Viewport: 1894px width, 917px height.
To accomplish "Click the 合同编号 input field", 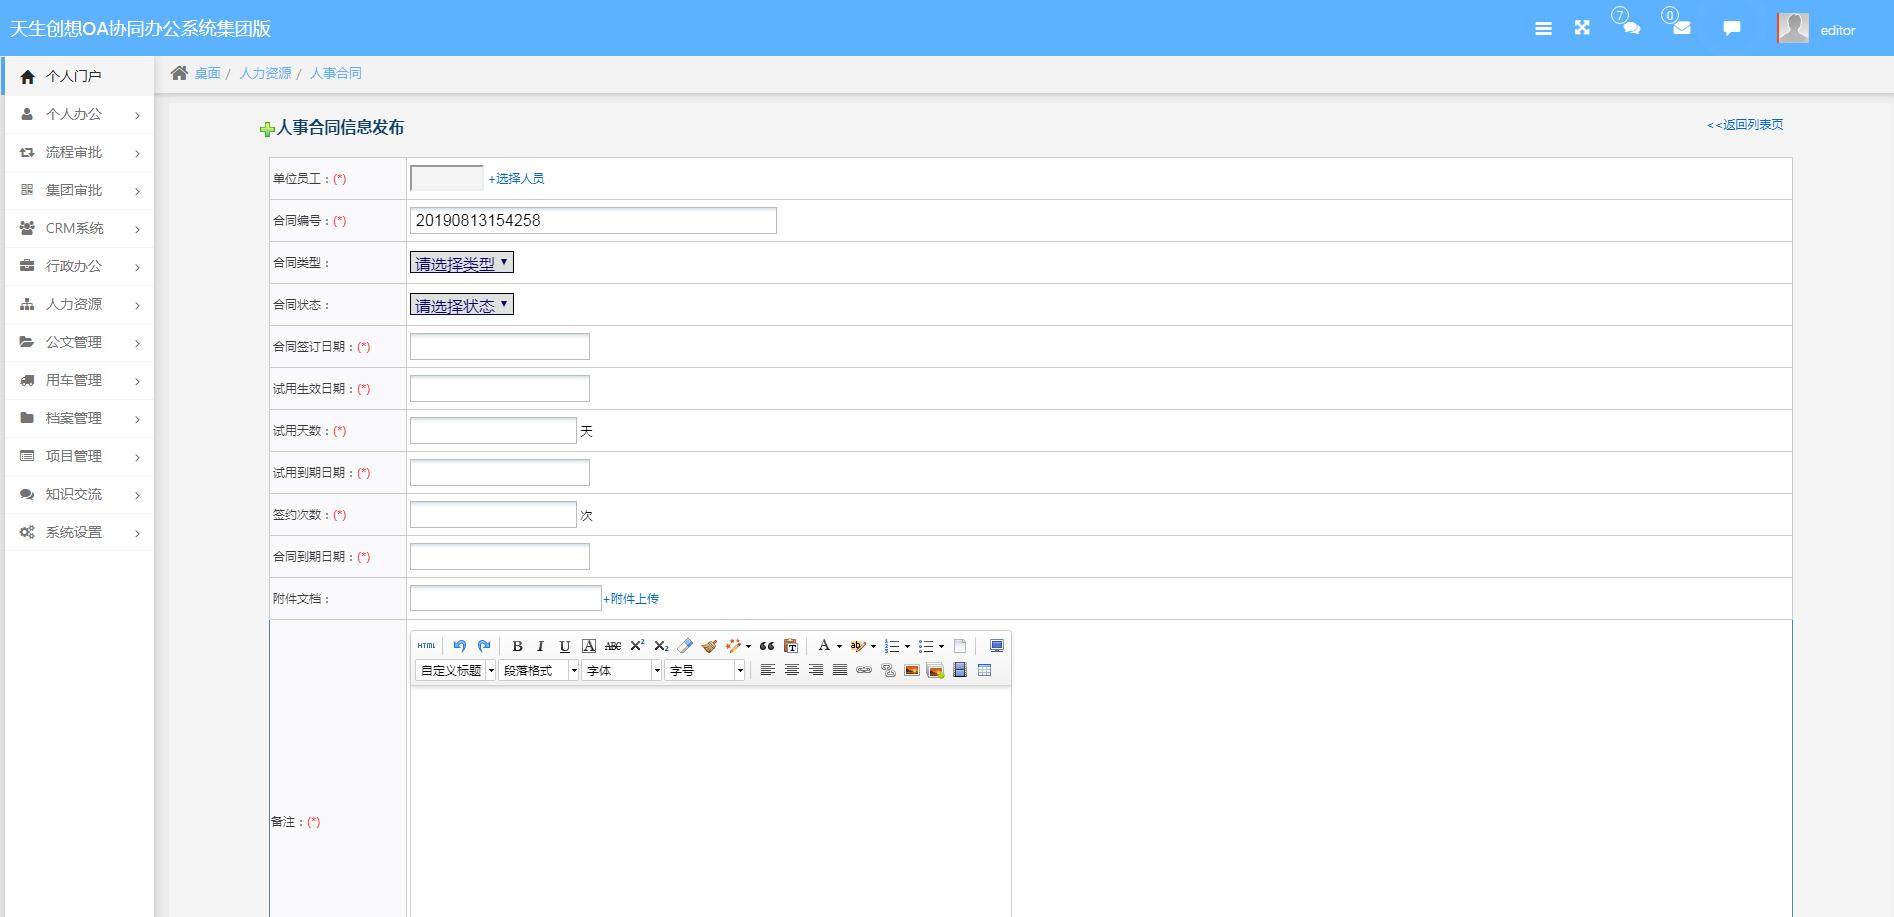I will tap(593, 221).
